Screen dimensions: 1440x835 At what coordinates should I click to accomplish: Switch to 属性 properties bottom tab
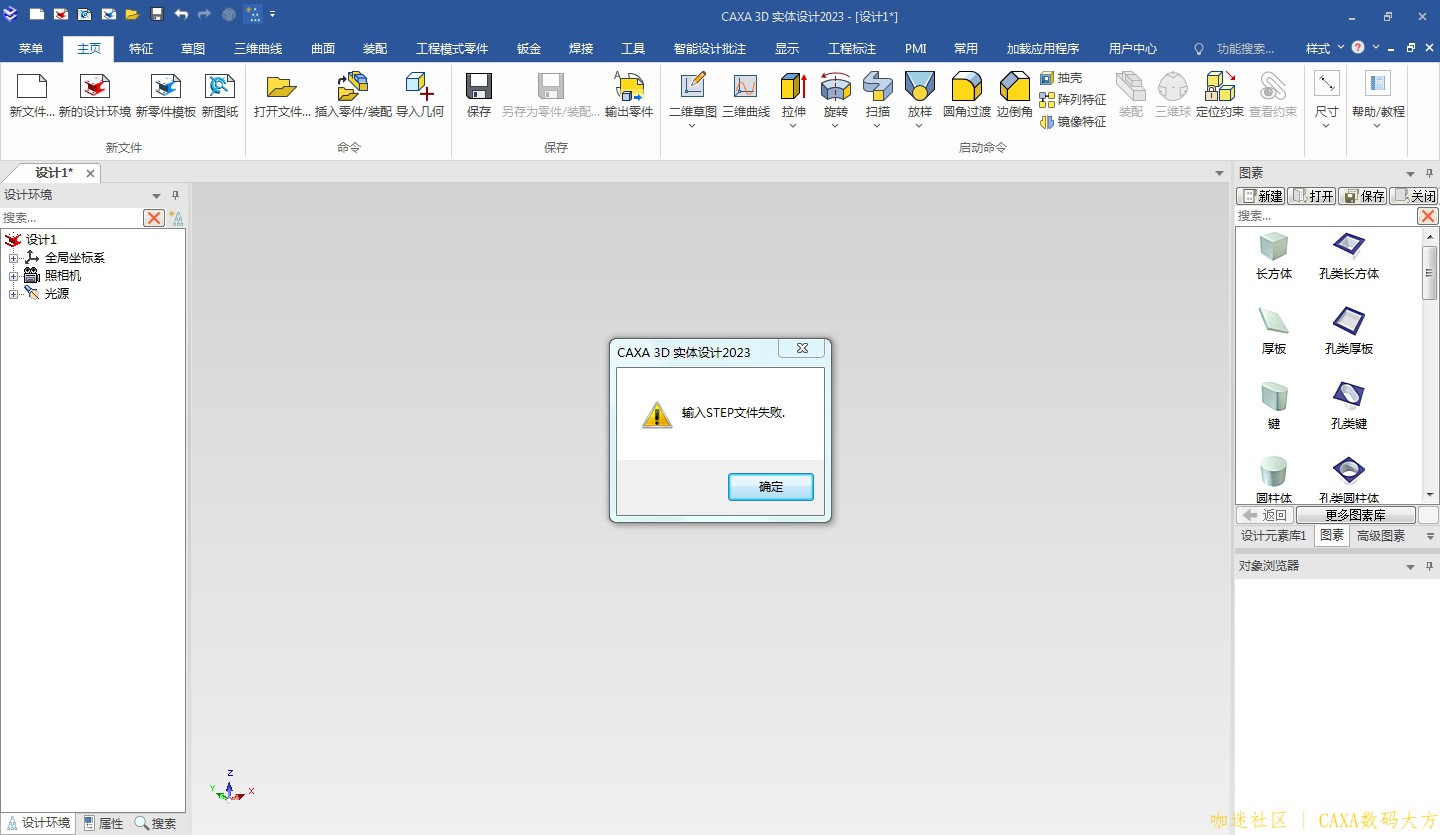(x=104, y=824)
